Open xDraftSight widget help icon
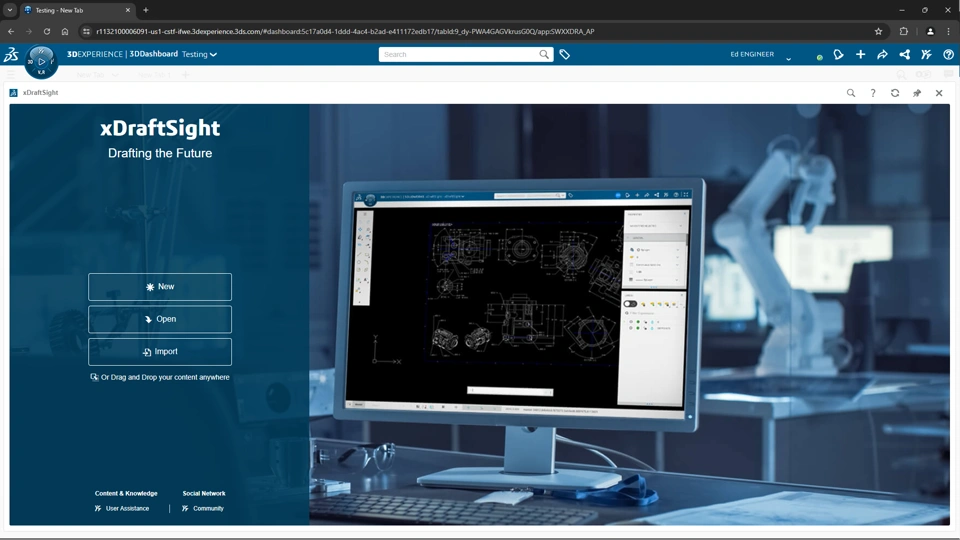Image resolution: width=960 pixels, height=540 pixels. tap(873, 93)
